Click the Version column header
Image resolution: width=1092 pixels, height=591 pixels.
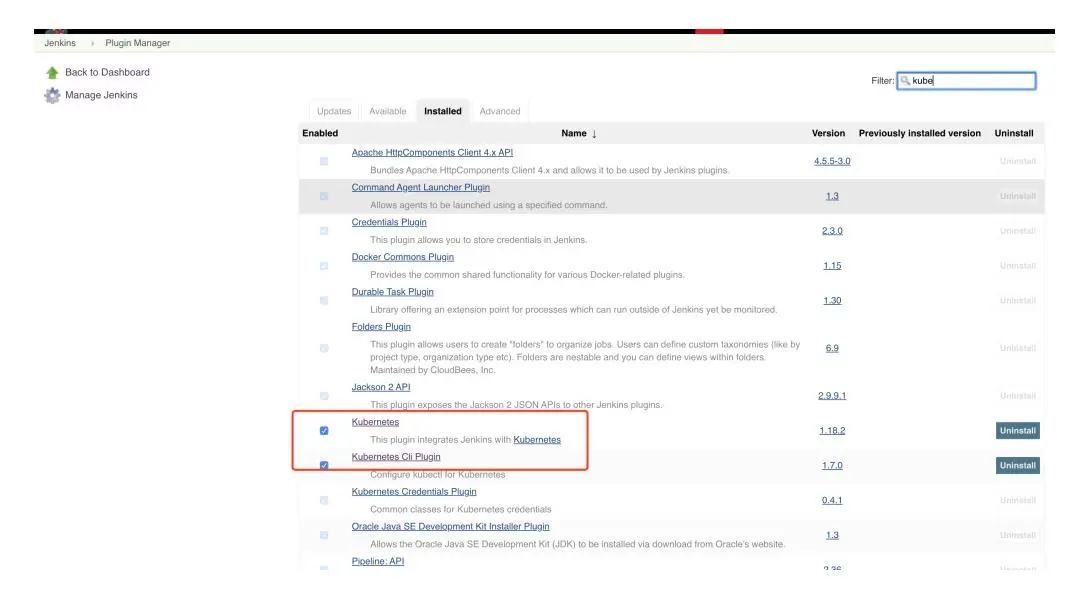[828, 134]
